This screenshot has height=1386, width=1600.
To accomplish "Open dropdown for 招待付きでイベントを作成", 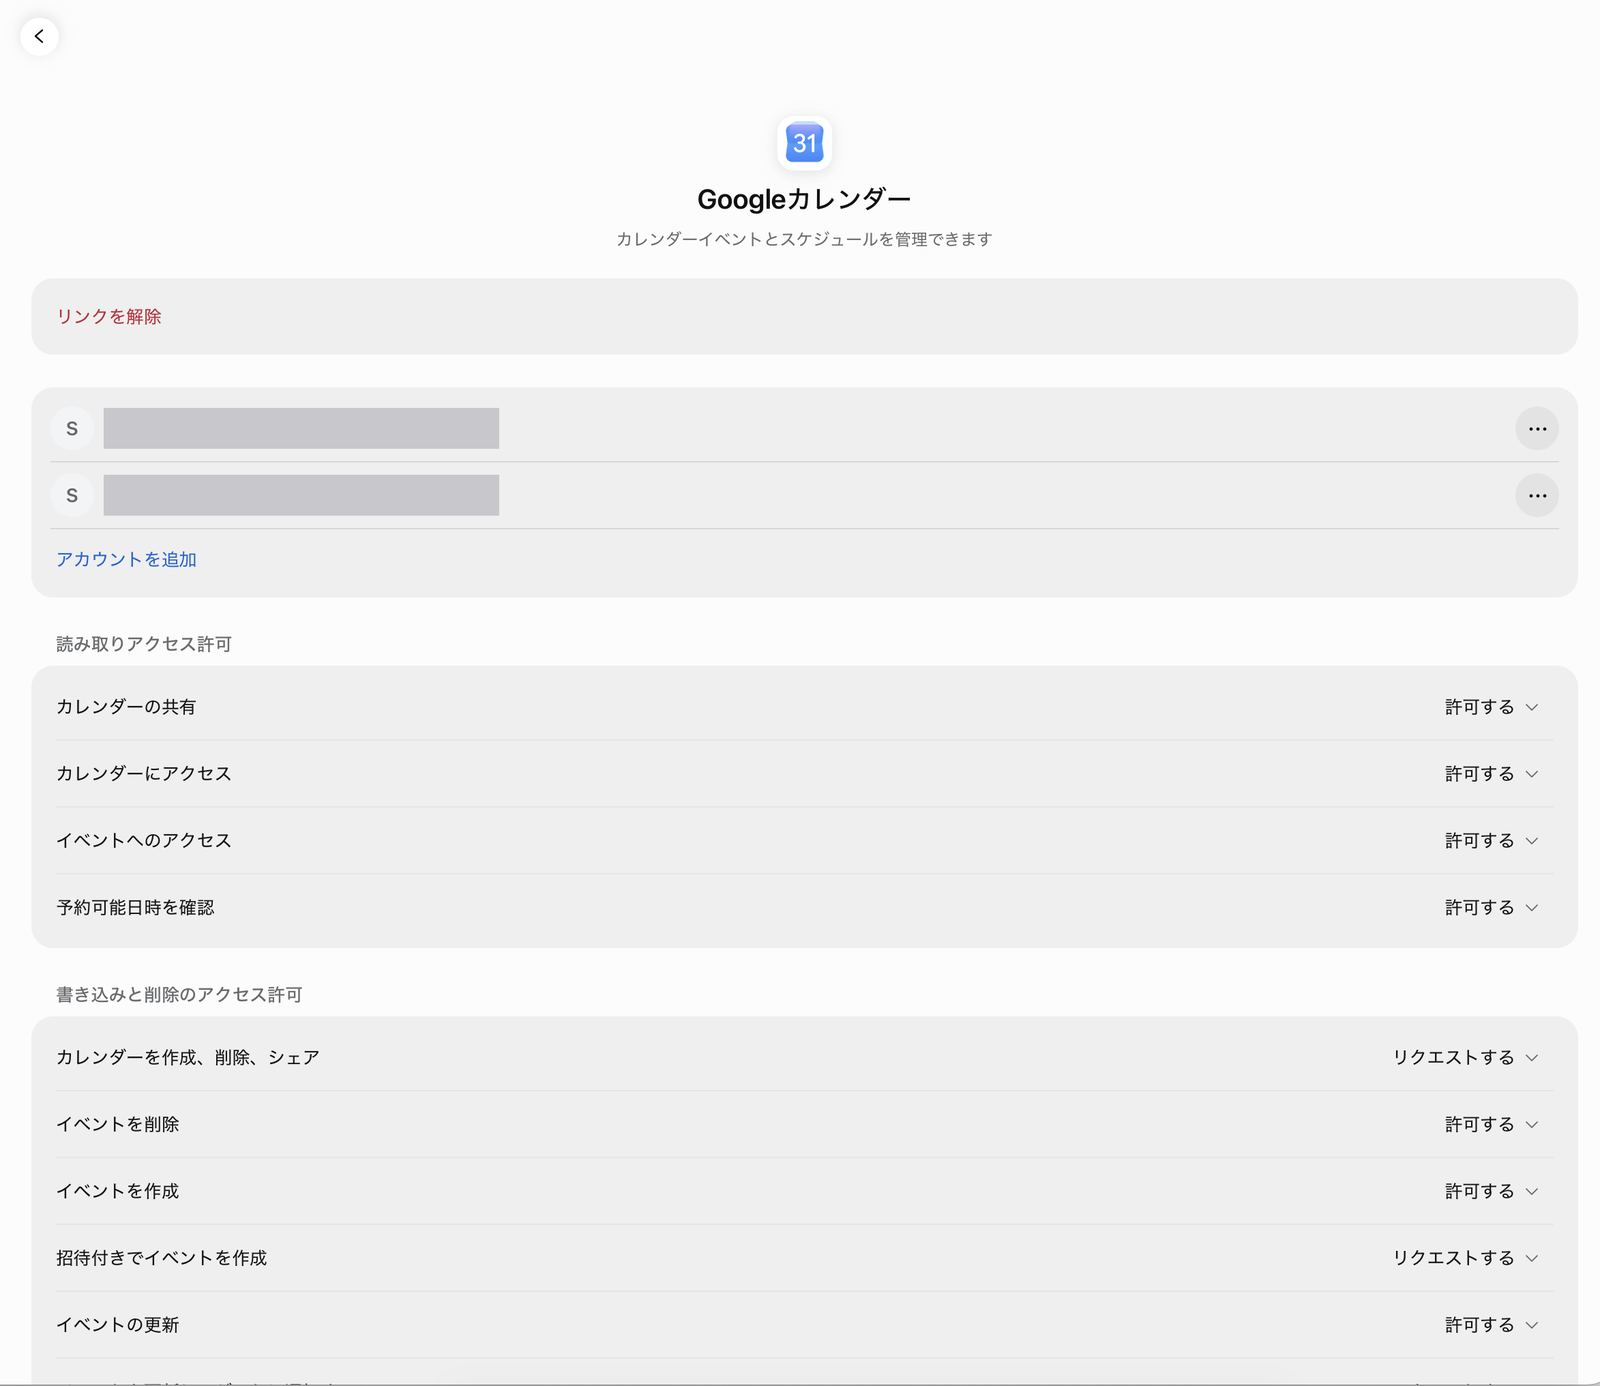I will (1465, 1258).
